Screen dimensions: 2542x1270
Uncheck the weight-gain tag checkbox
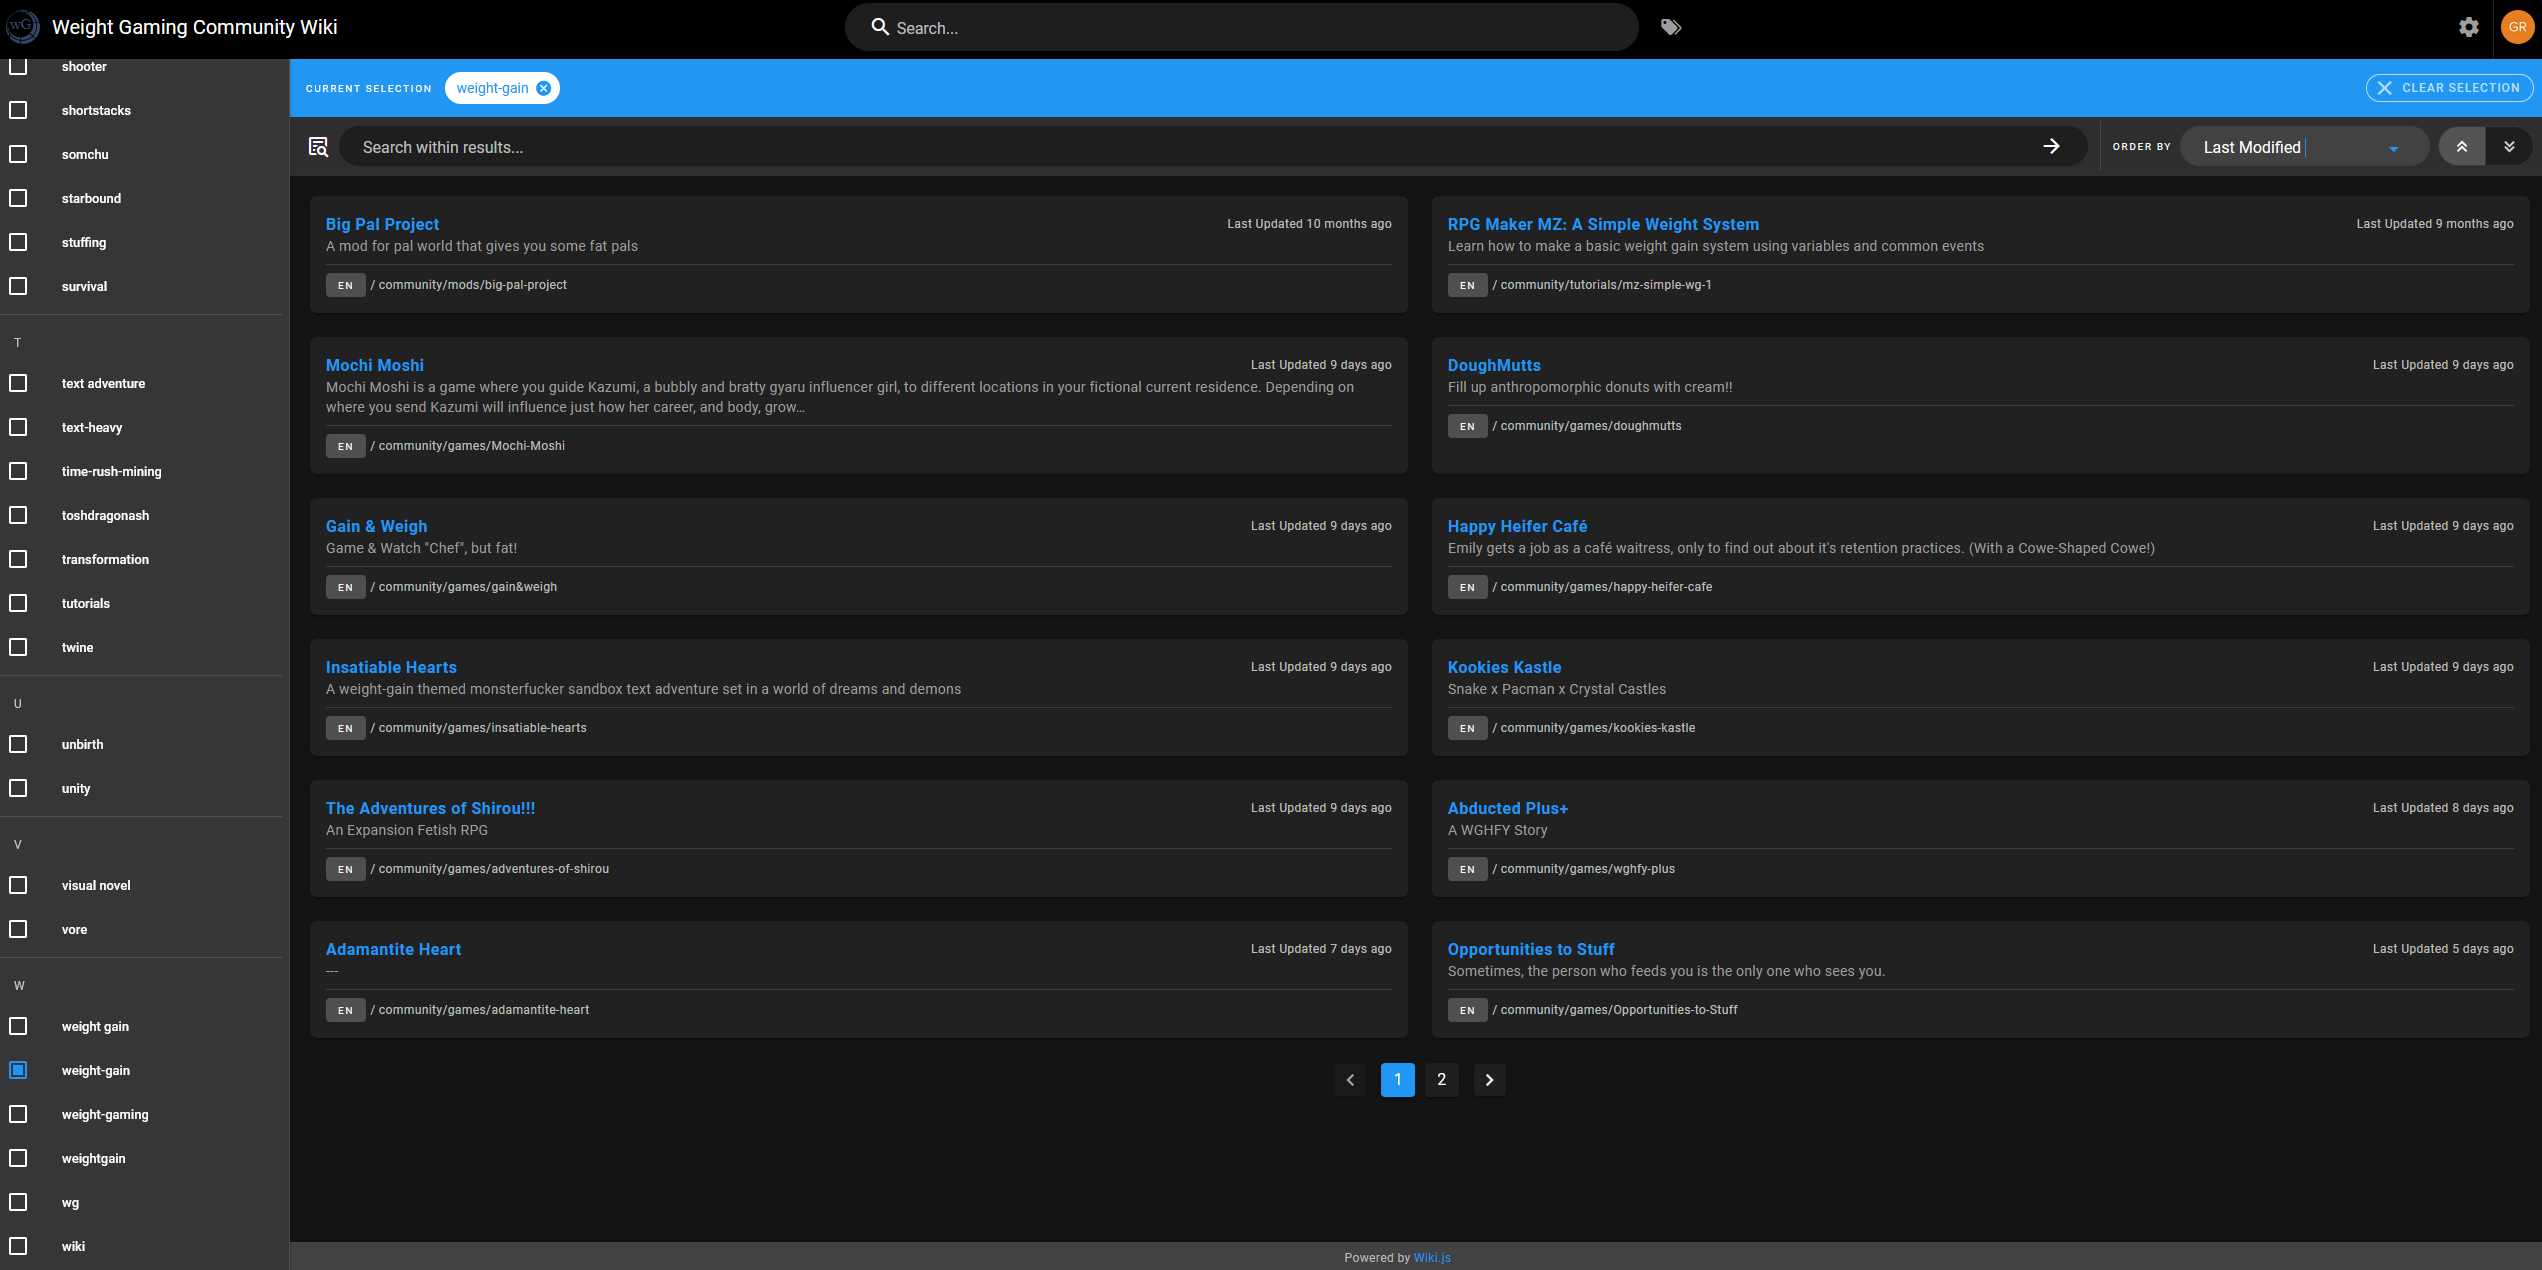coord(18,1070)
